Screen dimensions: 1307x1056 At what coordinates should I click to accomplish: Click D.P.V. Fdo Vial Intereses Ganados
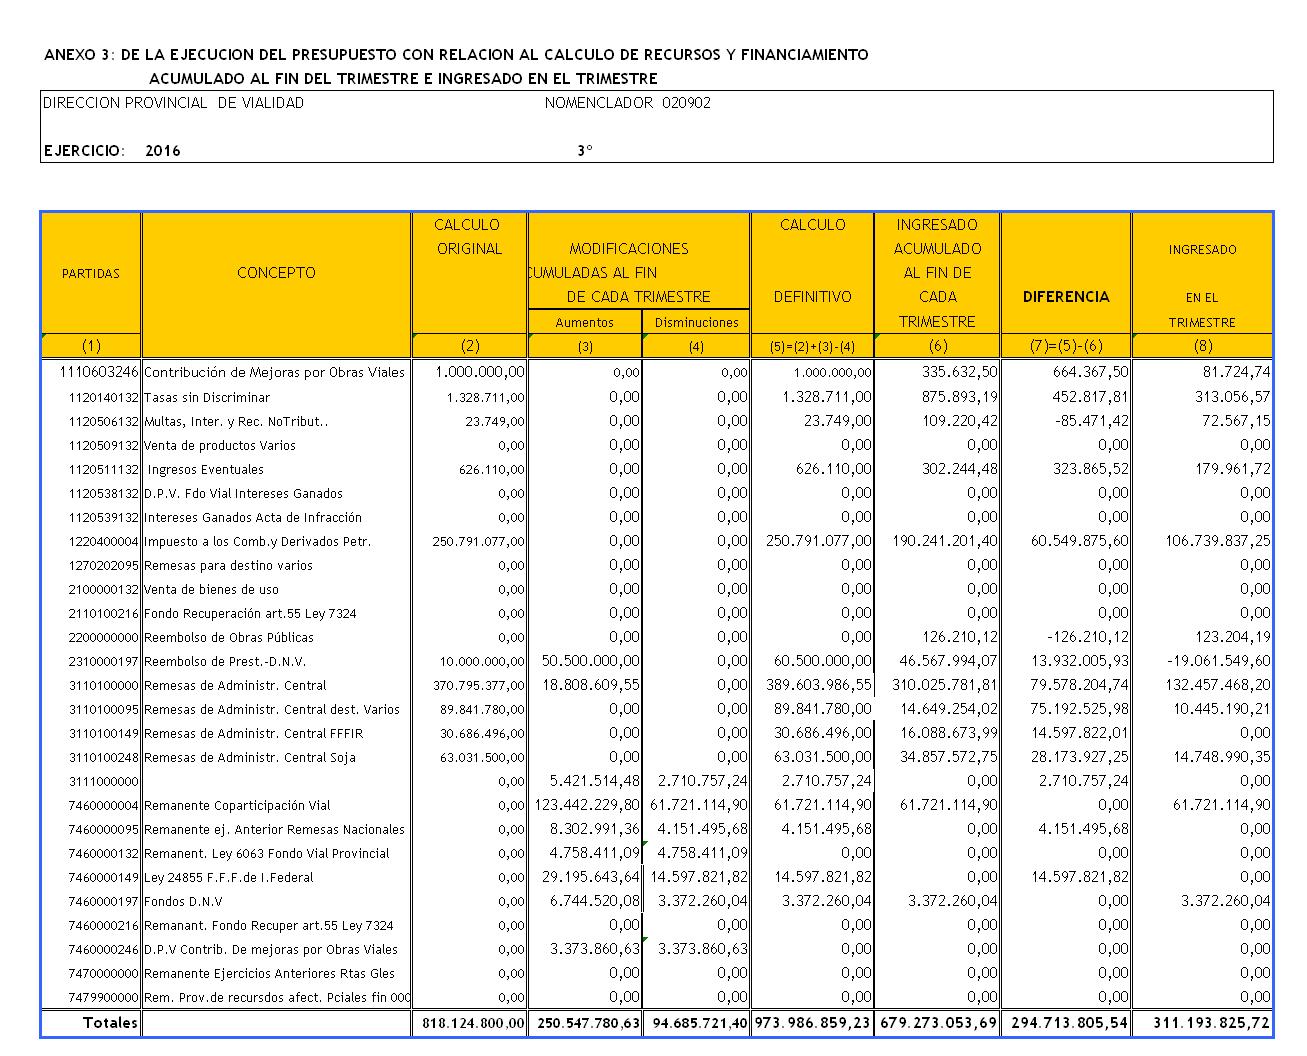[243, 493]
